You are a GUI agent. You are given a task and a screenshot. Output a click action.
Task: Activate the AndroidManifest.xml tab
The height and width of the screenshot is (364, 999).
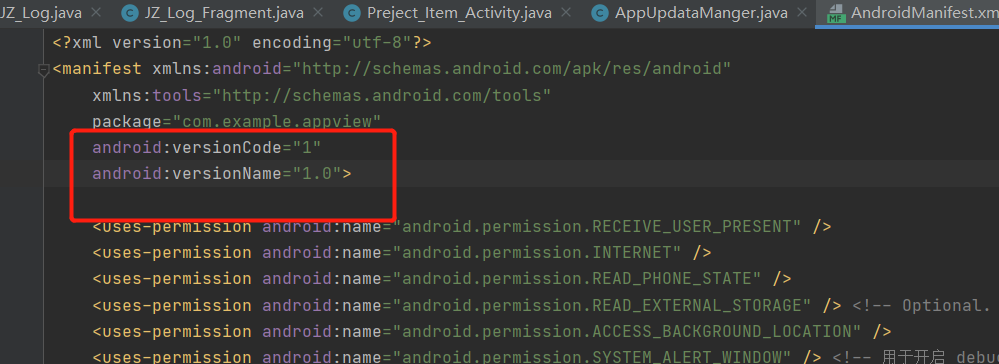(x=924, y=13)
